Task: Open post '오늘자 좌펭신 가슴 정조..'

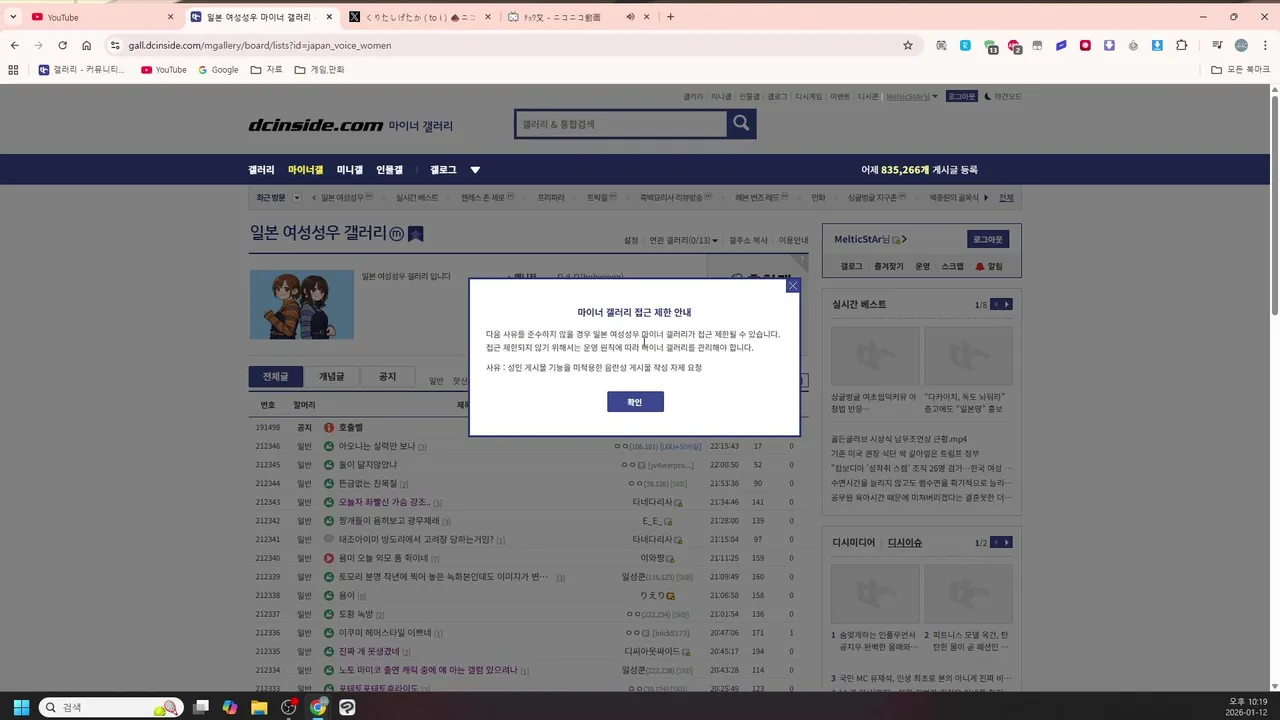Action: coord(384,502)
